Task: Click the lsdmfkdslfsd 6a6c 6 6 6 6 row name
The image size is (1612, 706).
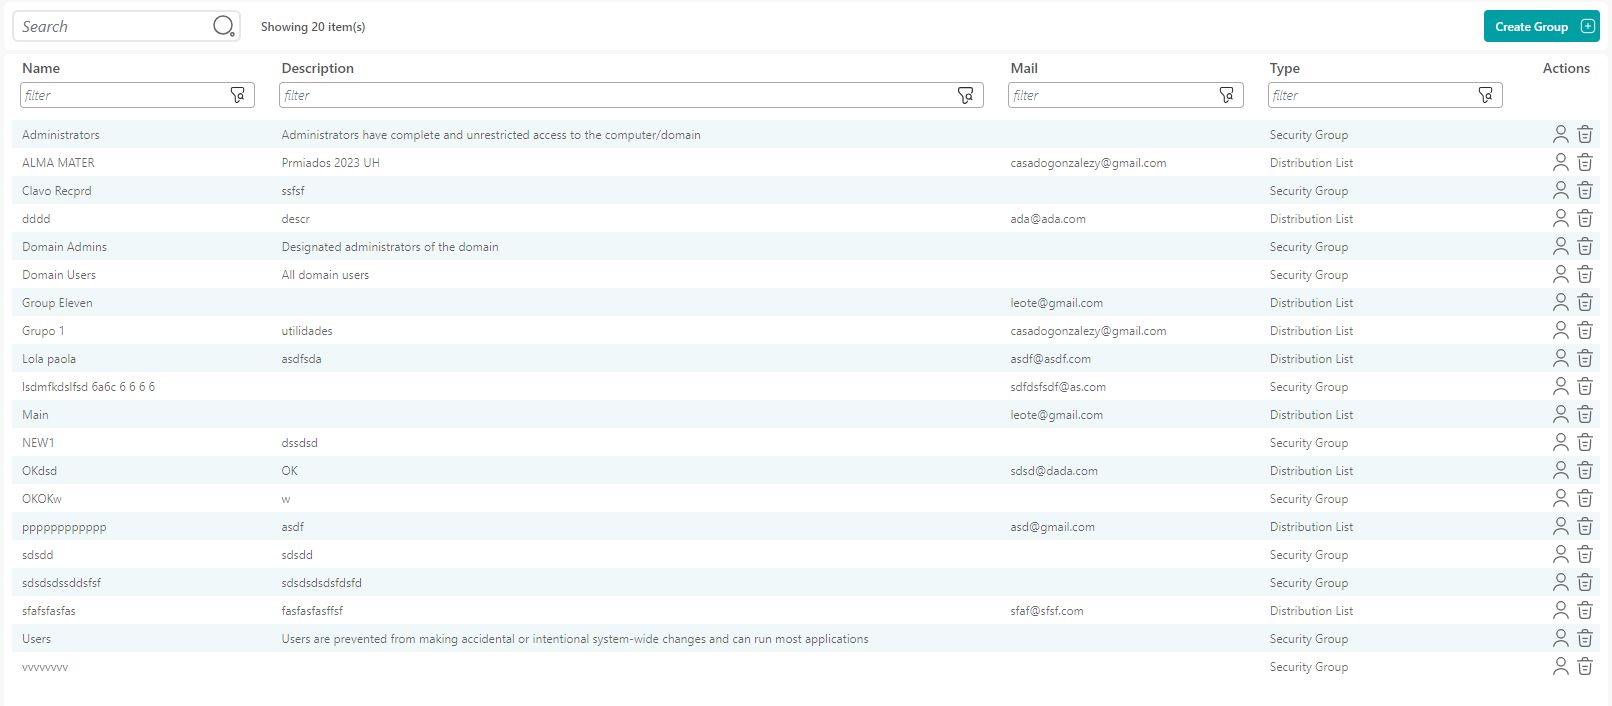Action: 88,387
